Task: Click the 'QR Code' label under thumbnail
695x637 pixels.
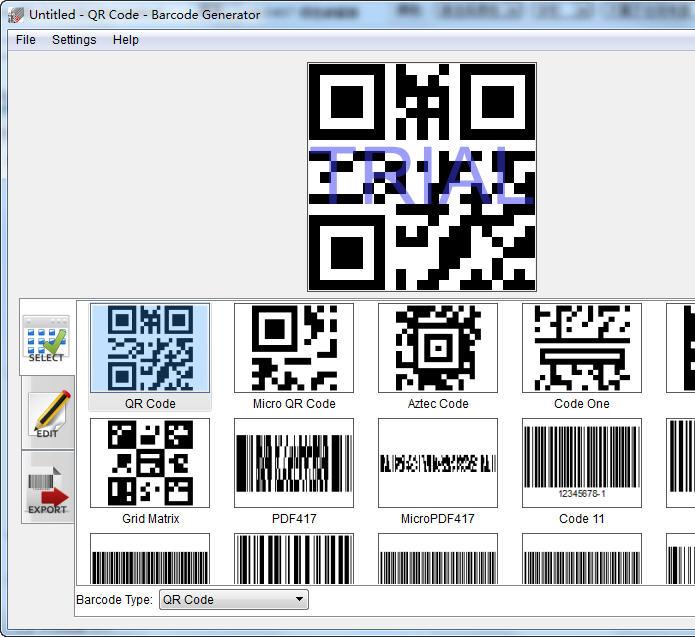Action: tap(150, 403)
